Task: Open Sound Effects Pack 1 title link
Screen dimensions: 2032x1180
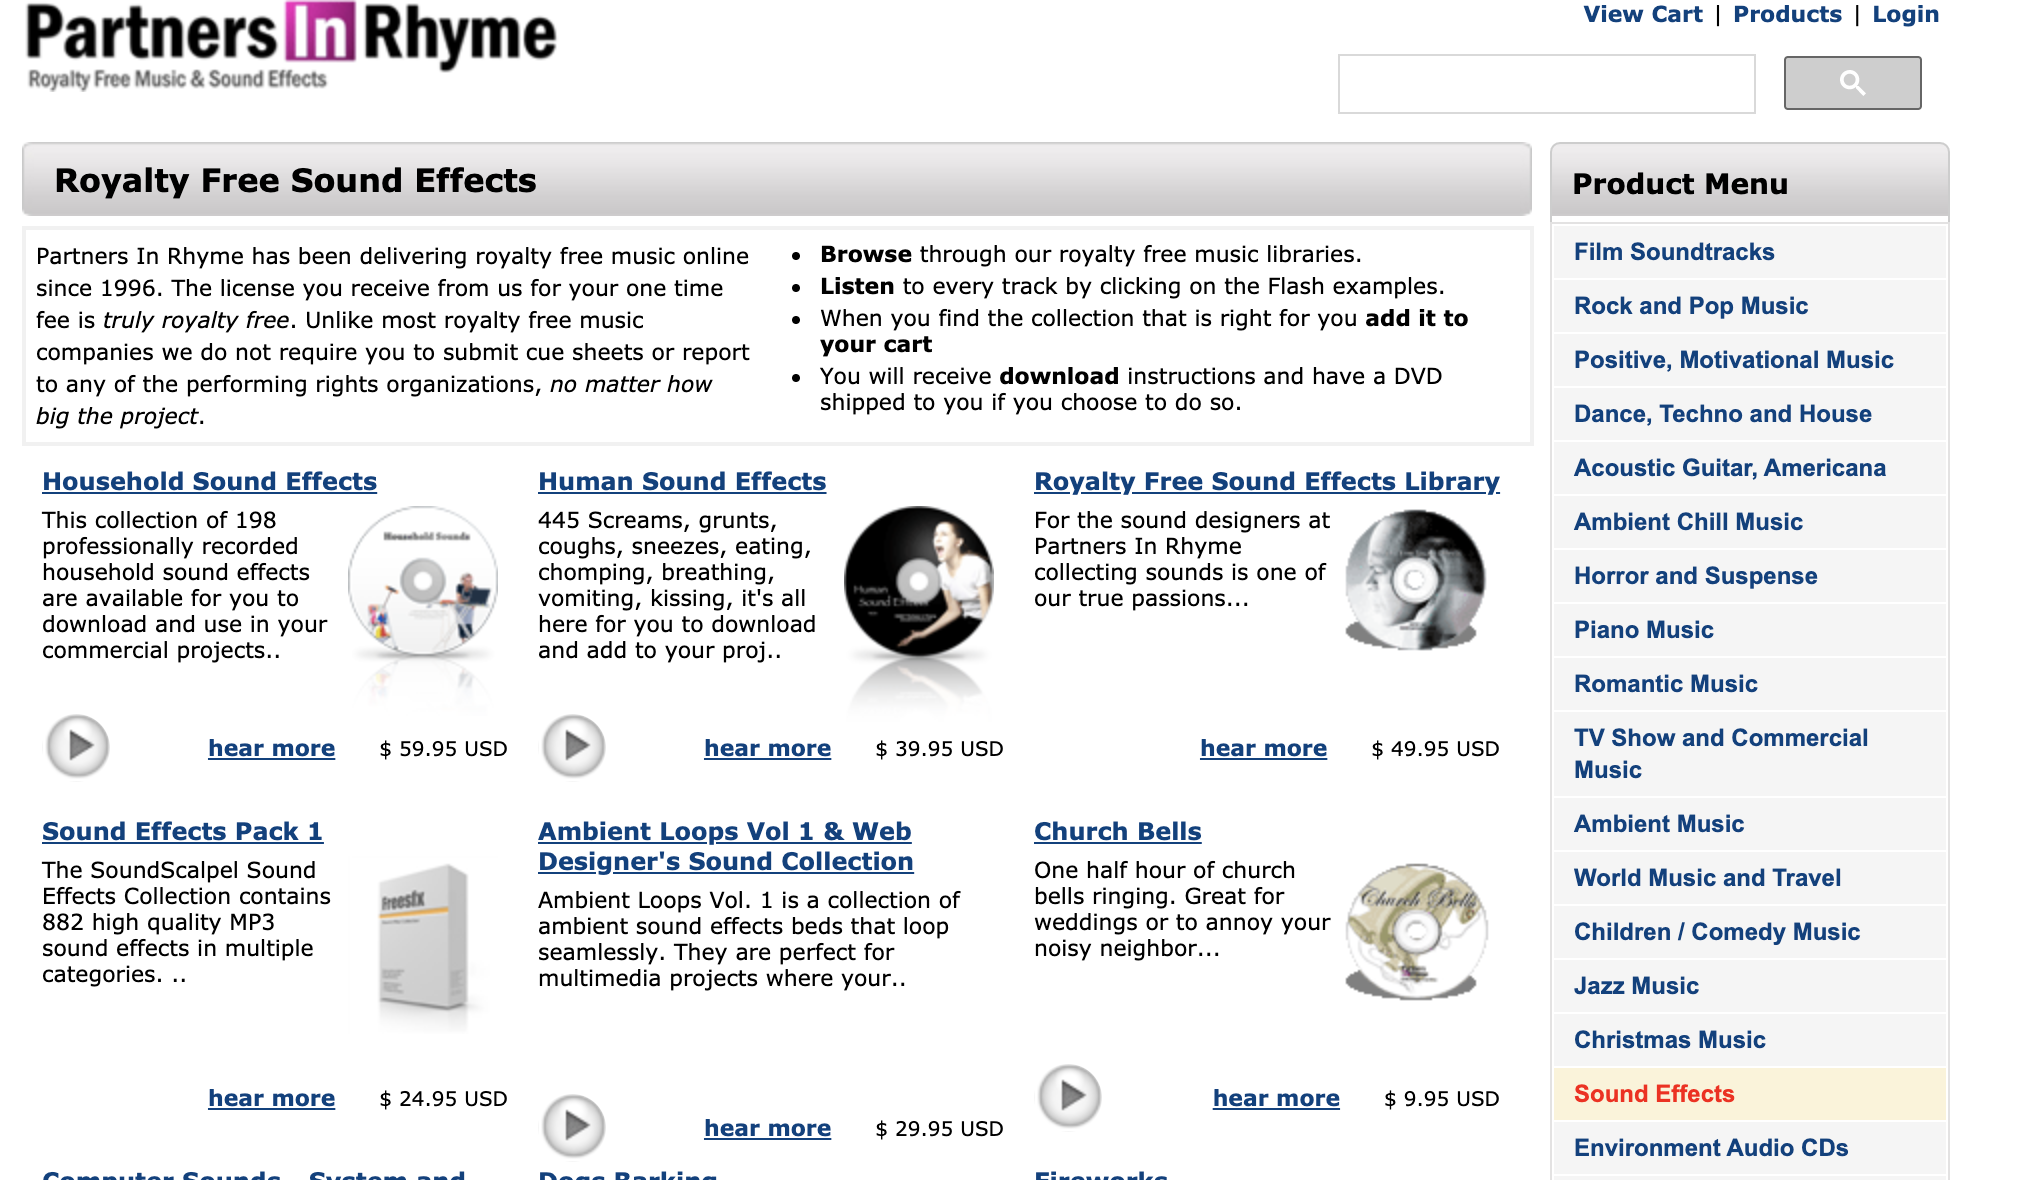Action: (x=182, y=832)
